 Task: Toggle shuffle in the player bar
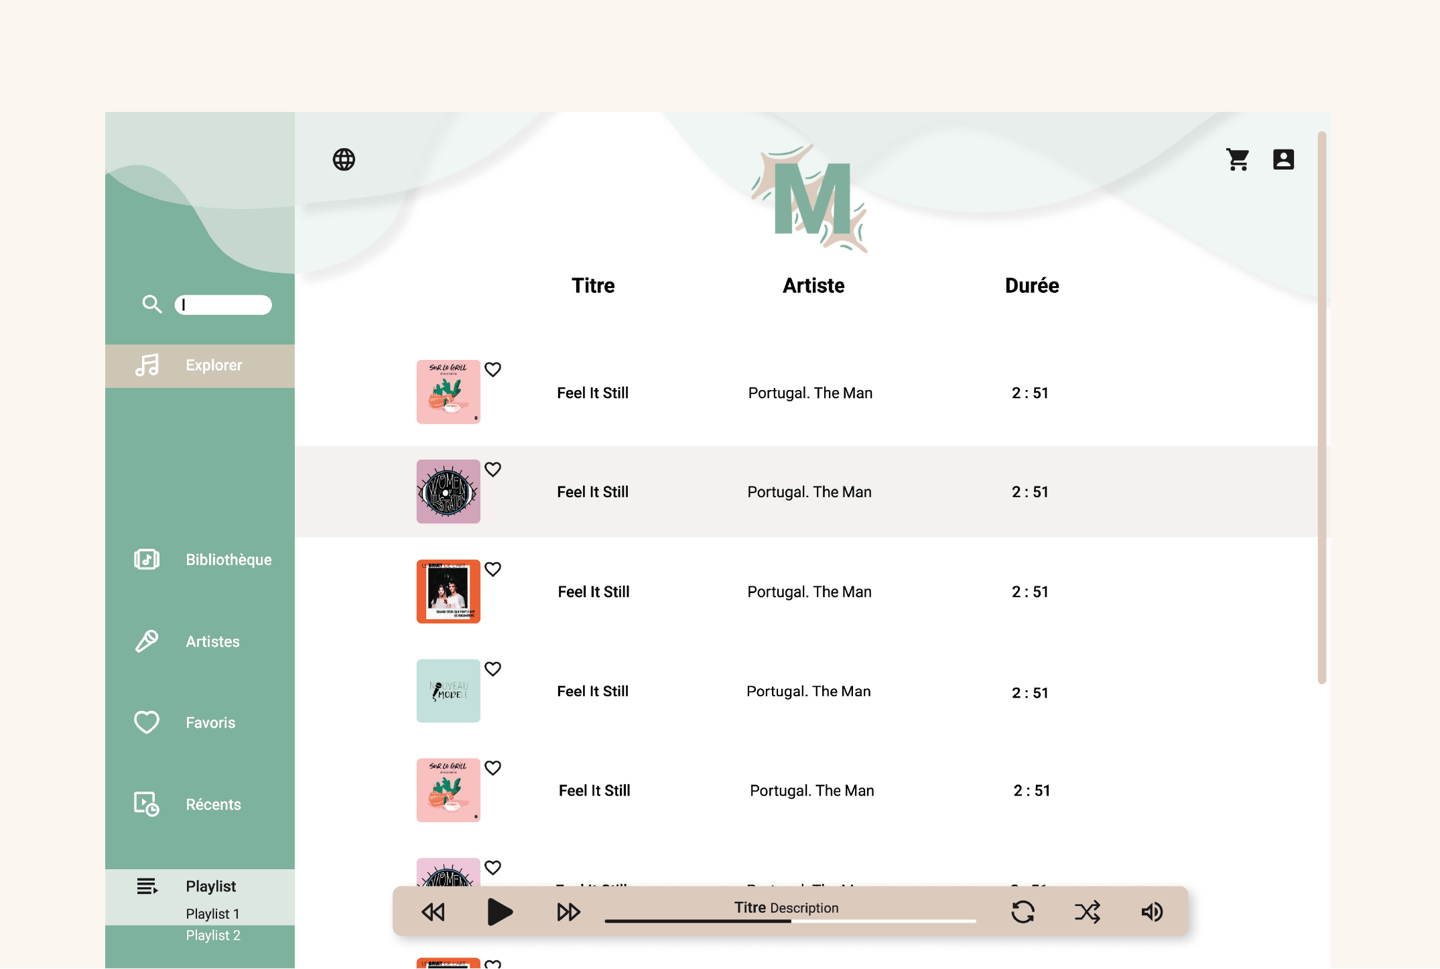click(1087, 912)
